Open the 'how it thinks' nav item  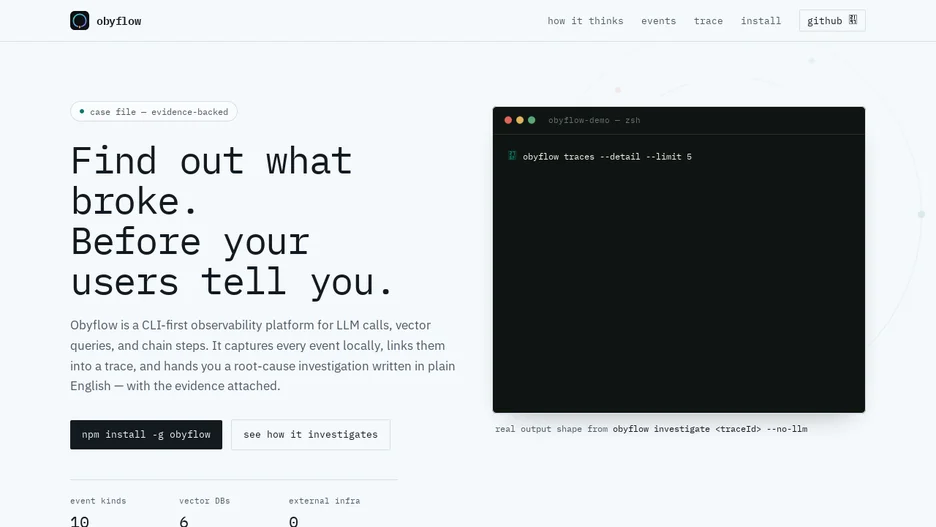click(585, 21)
